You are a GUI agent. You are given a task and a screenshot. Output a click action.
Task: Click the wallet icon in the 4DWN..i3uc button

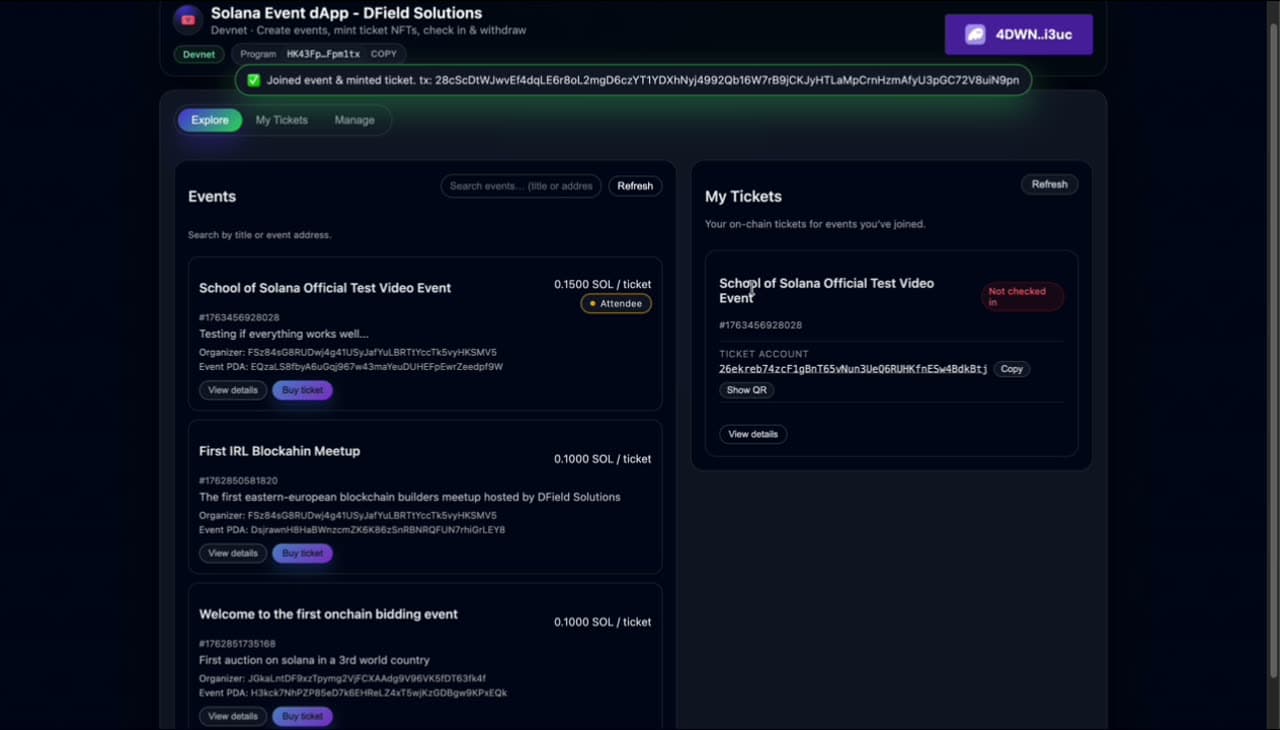(x=975, y=35)
